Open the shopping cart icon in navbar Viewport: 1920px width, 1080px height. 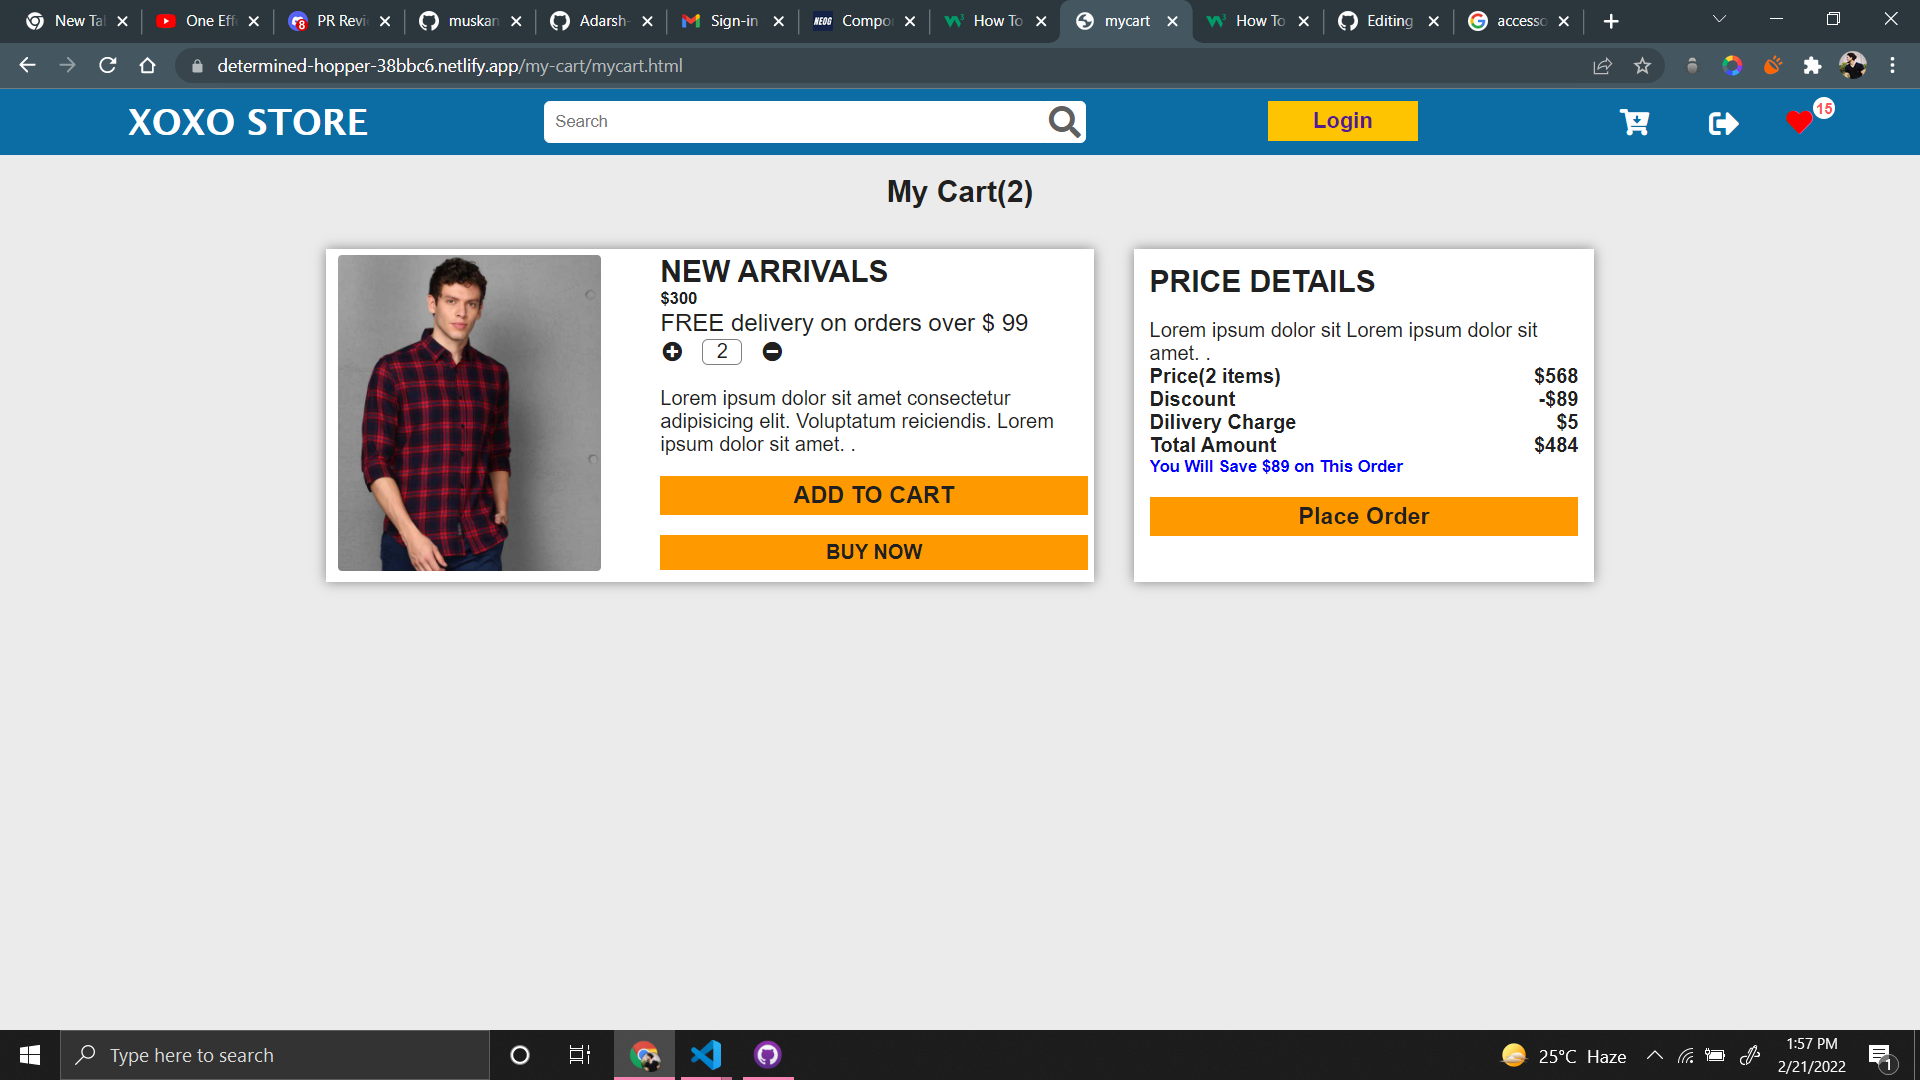pos(1634,122)
